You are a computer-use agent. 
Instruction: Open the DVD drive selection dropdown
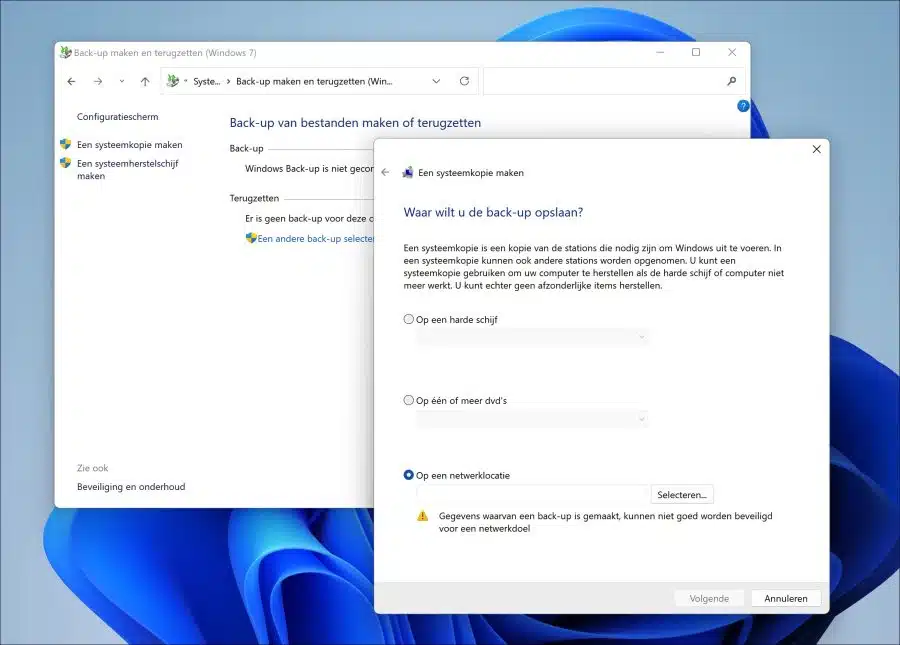pyautogui.click(x=532, y=418)
